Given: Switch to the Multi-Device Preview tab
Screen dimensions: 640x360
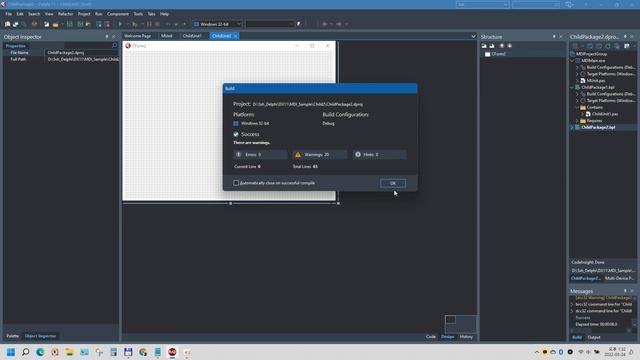Looking at the screenshot, I should click(x=620, y=278).
